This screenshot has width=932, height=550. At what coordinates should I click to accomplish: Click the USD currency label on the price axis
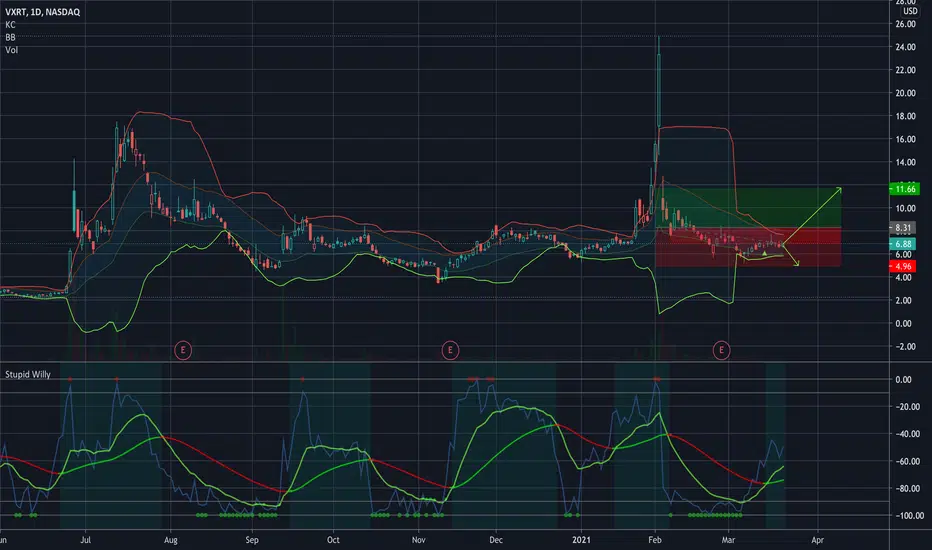click(x=910, y=11)
